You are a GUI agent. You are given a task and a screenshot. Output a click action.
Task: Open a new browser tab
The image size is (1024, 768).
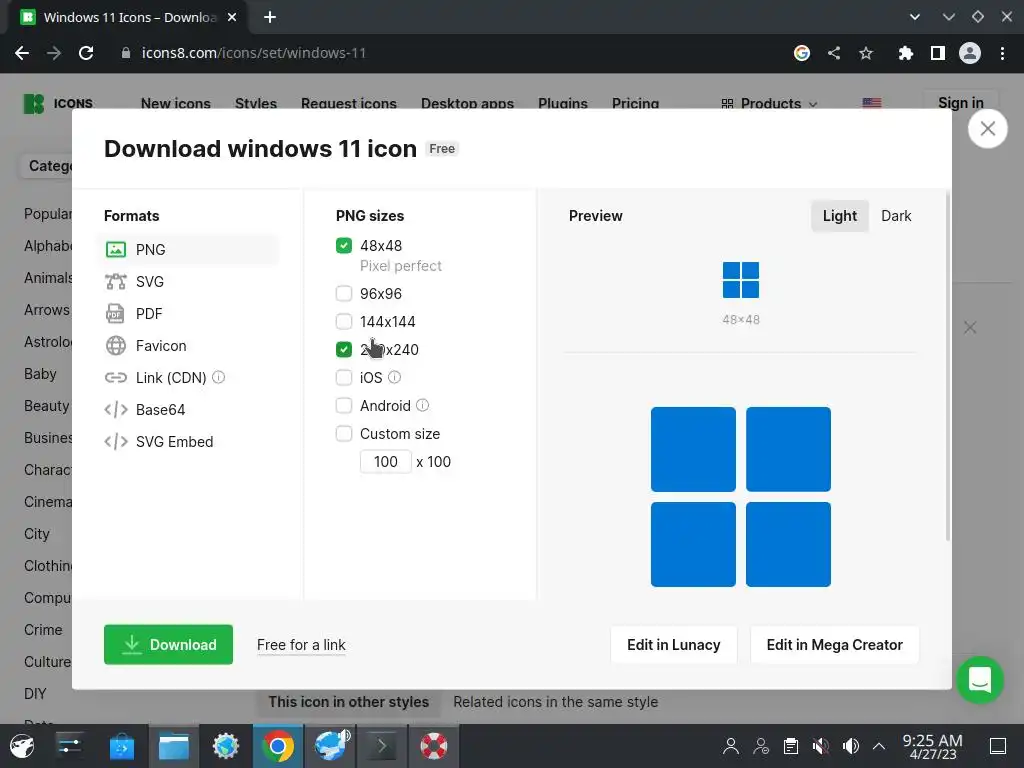click(270, 17)
